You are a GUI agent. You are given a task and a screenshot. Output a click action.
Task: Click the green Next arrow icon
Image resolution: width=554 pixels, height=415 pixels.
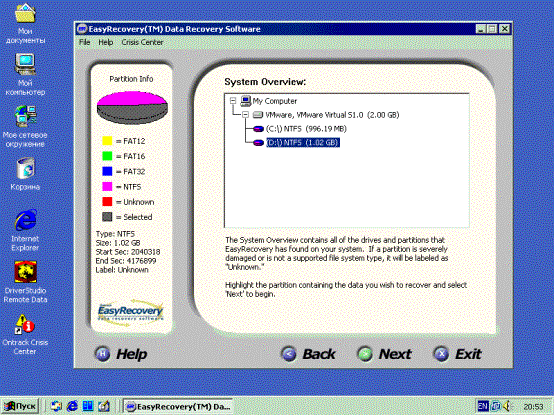click(x=365, y=354)
